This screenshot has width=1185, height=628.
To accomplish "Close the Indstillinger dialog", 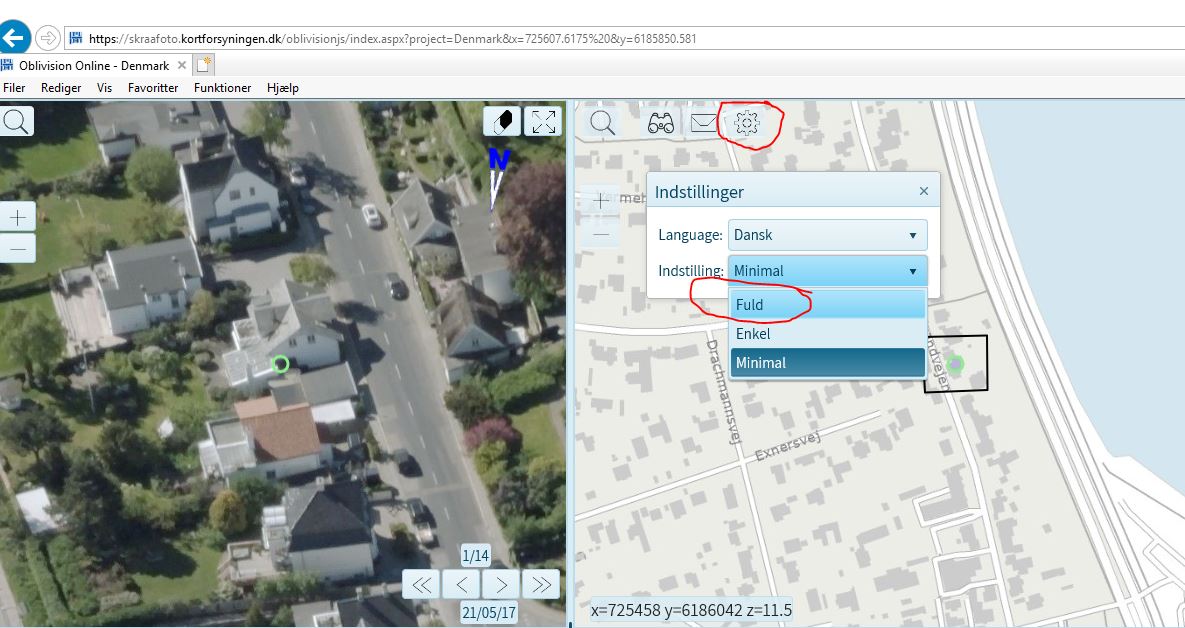I will (924, 191).
